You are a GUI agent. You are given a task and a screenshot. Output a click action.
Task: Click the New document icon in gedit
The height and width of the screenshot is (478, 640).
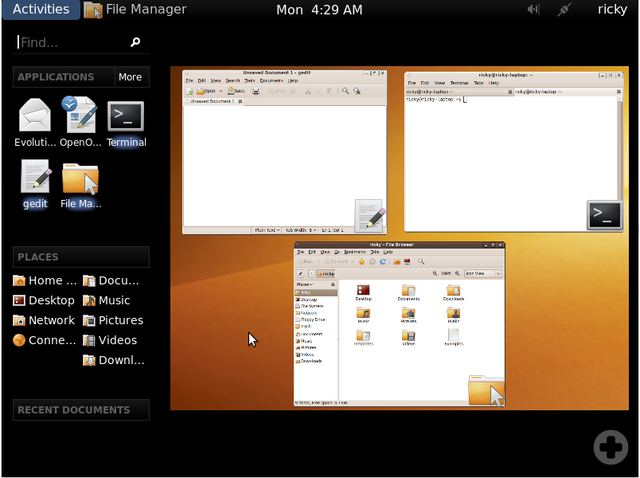pyautogui.click(x=189, y=91)
